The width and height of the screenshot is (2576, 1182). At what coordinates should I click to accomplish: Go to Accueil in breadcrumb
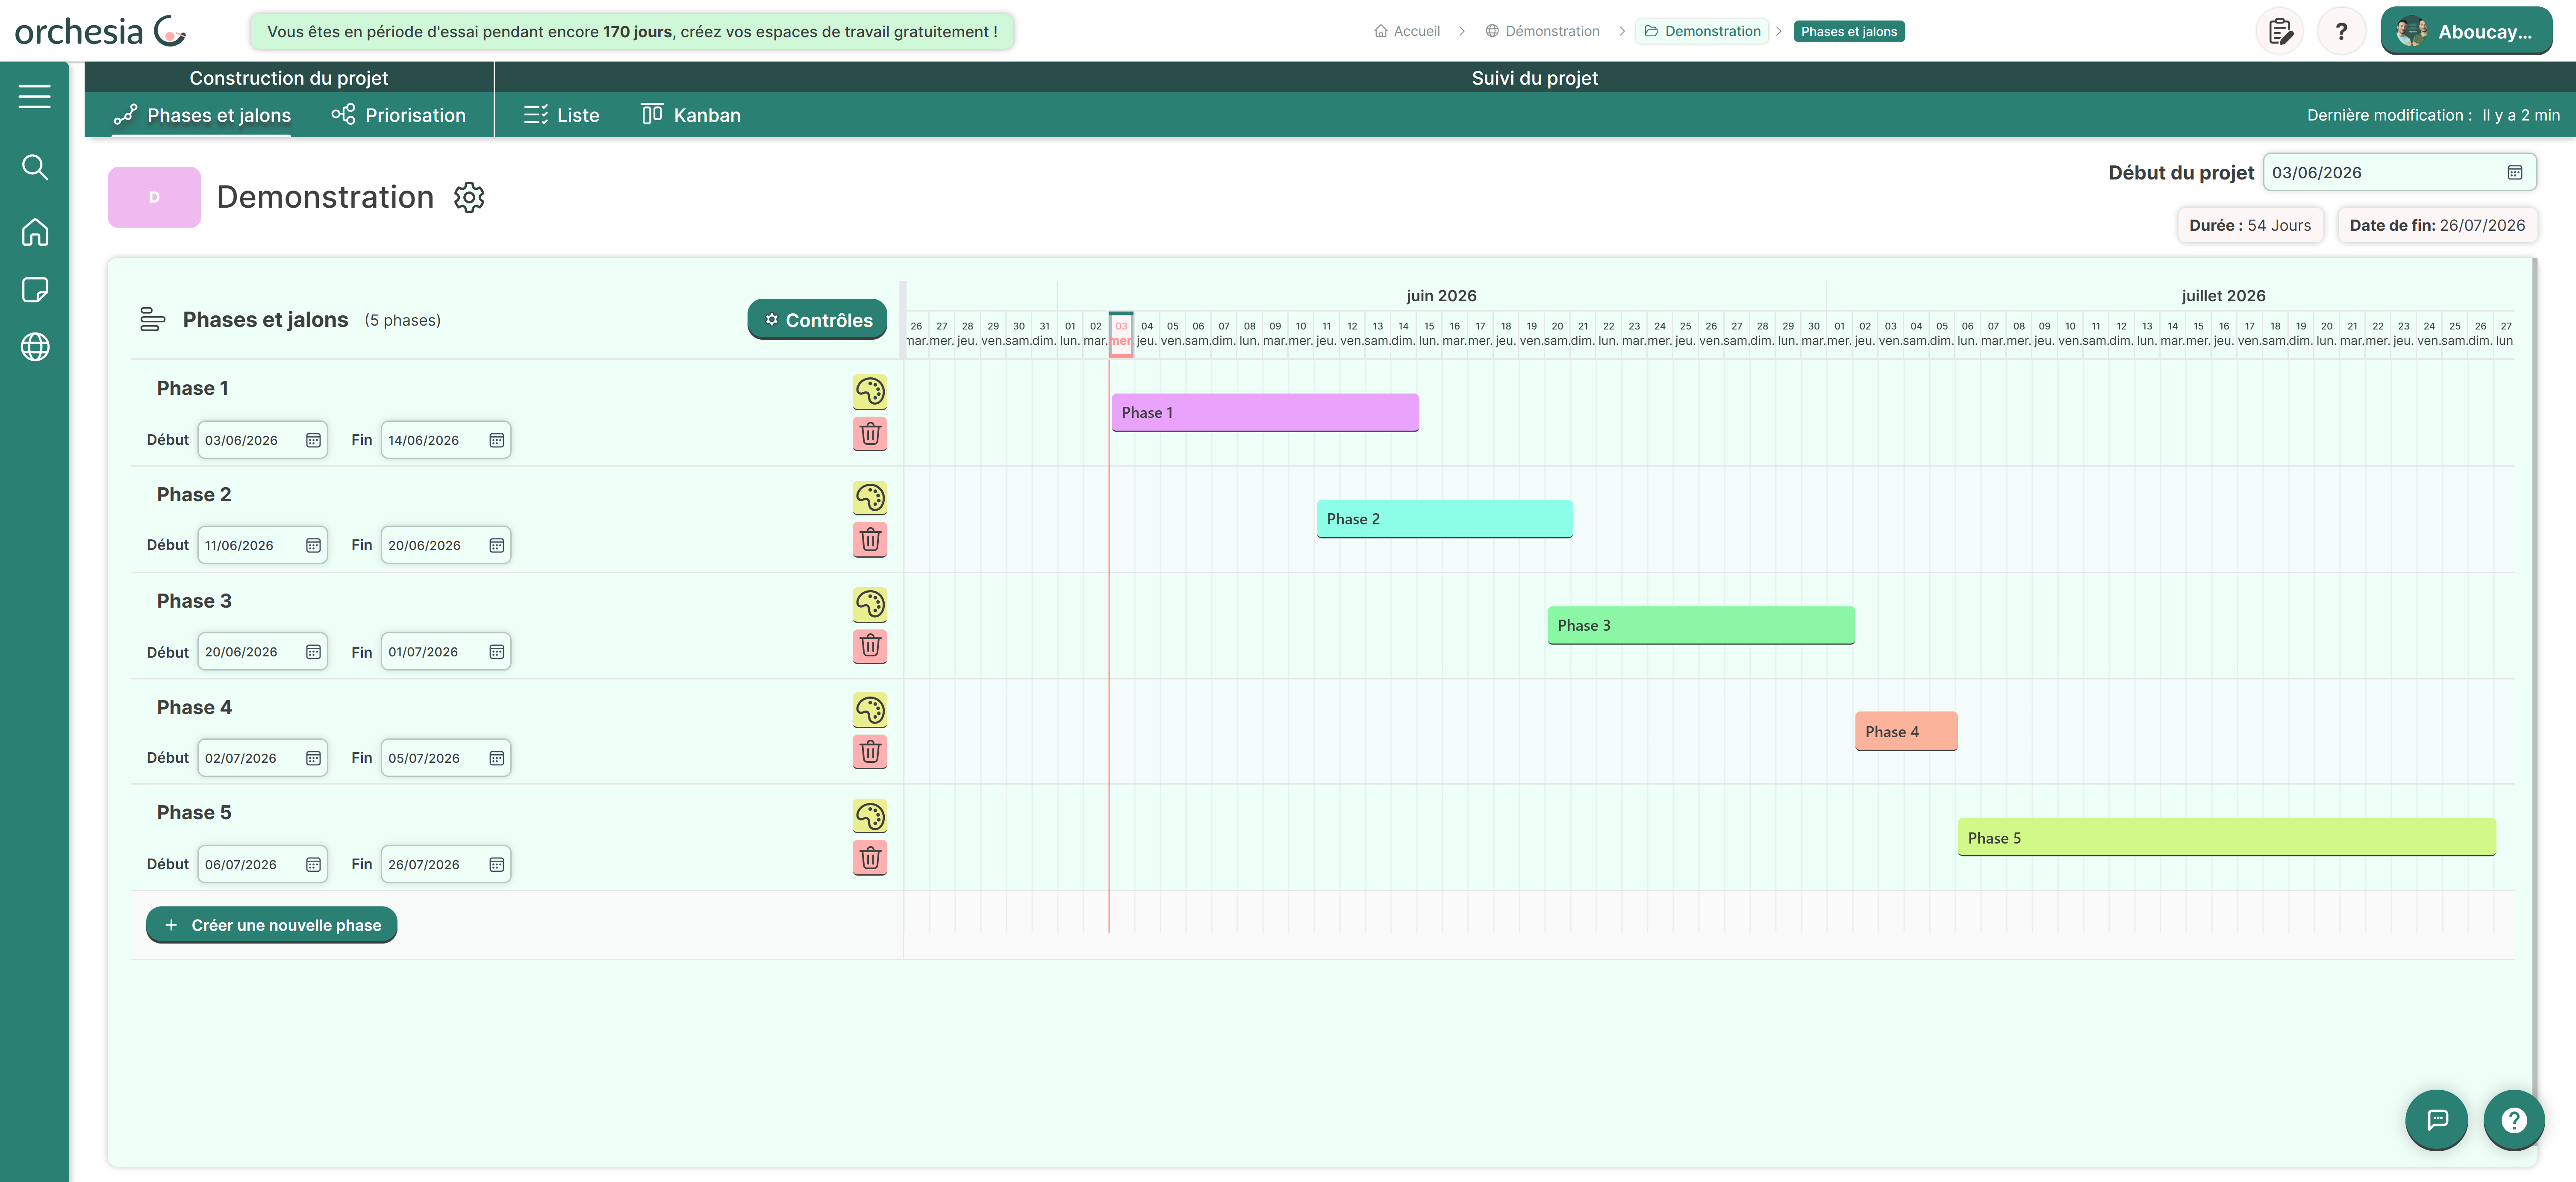pyautogui.click(x=1407, y=31)
